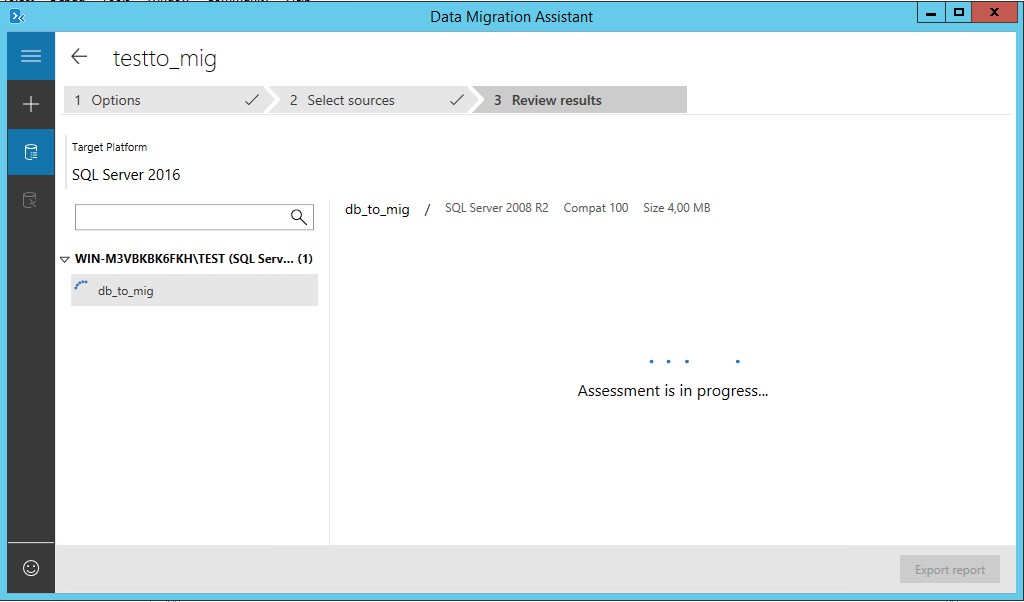Maximize the Data Migration Assistant window
The image size is (1024, 602).
(x=958, y=13)
